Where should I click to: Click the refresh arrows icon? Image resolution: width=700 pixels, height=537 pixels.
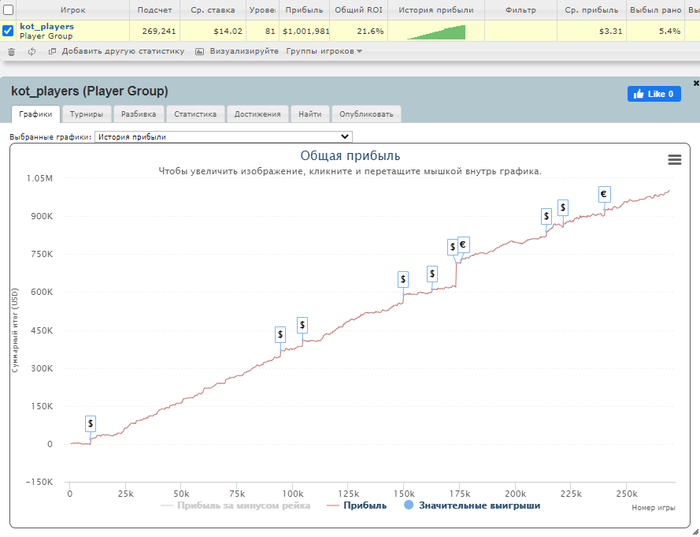click(x=32, y=52)
